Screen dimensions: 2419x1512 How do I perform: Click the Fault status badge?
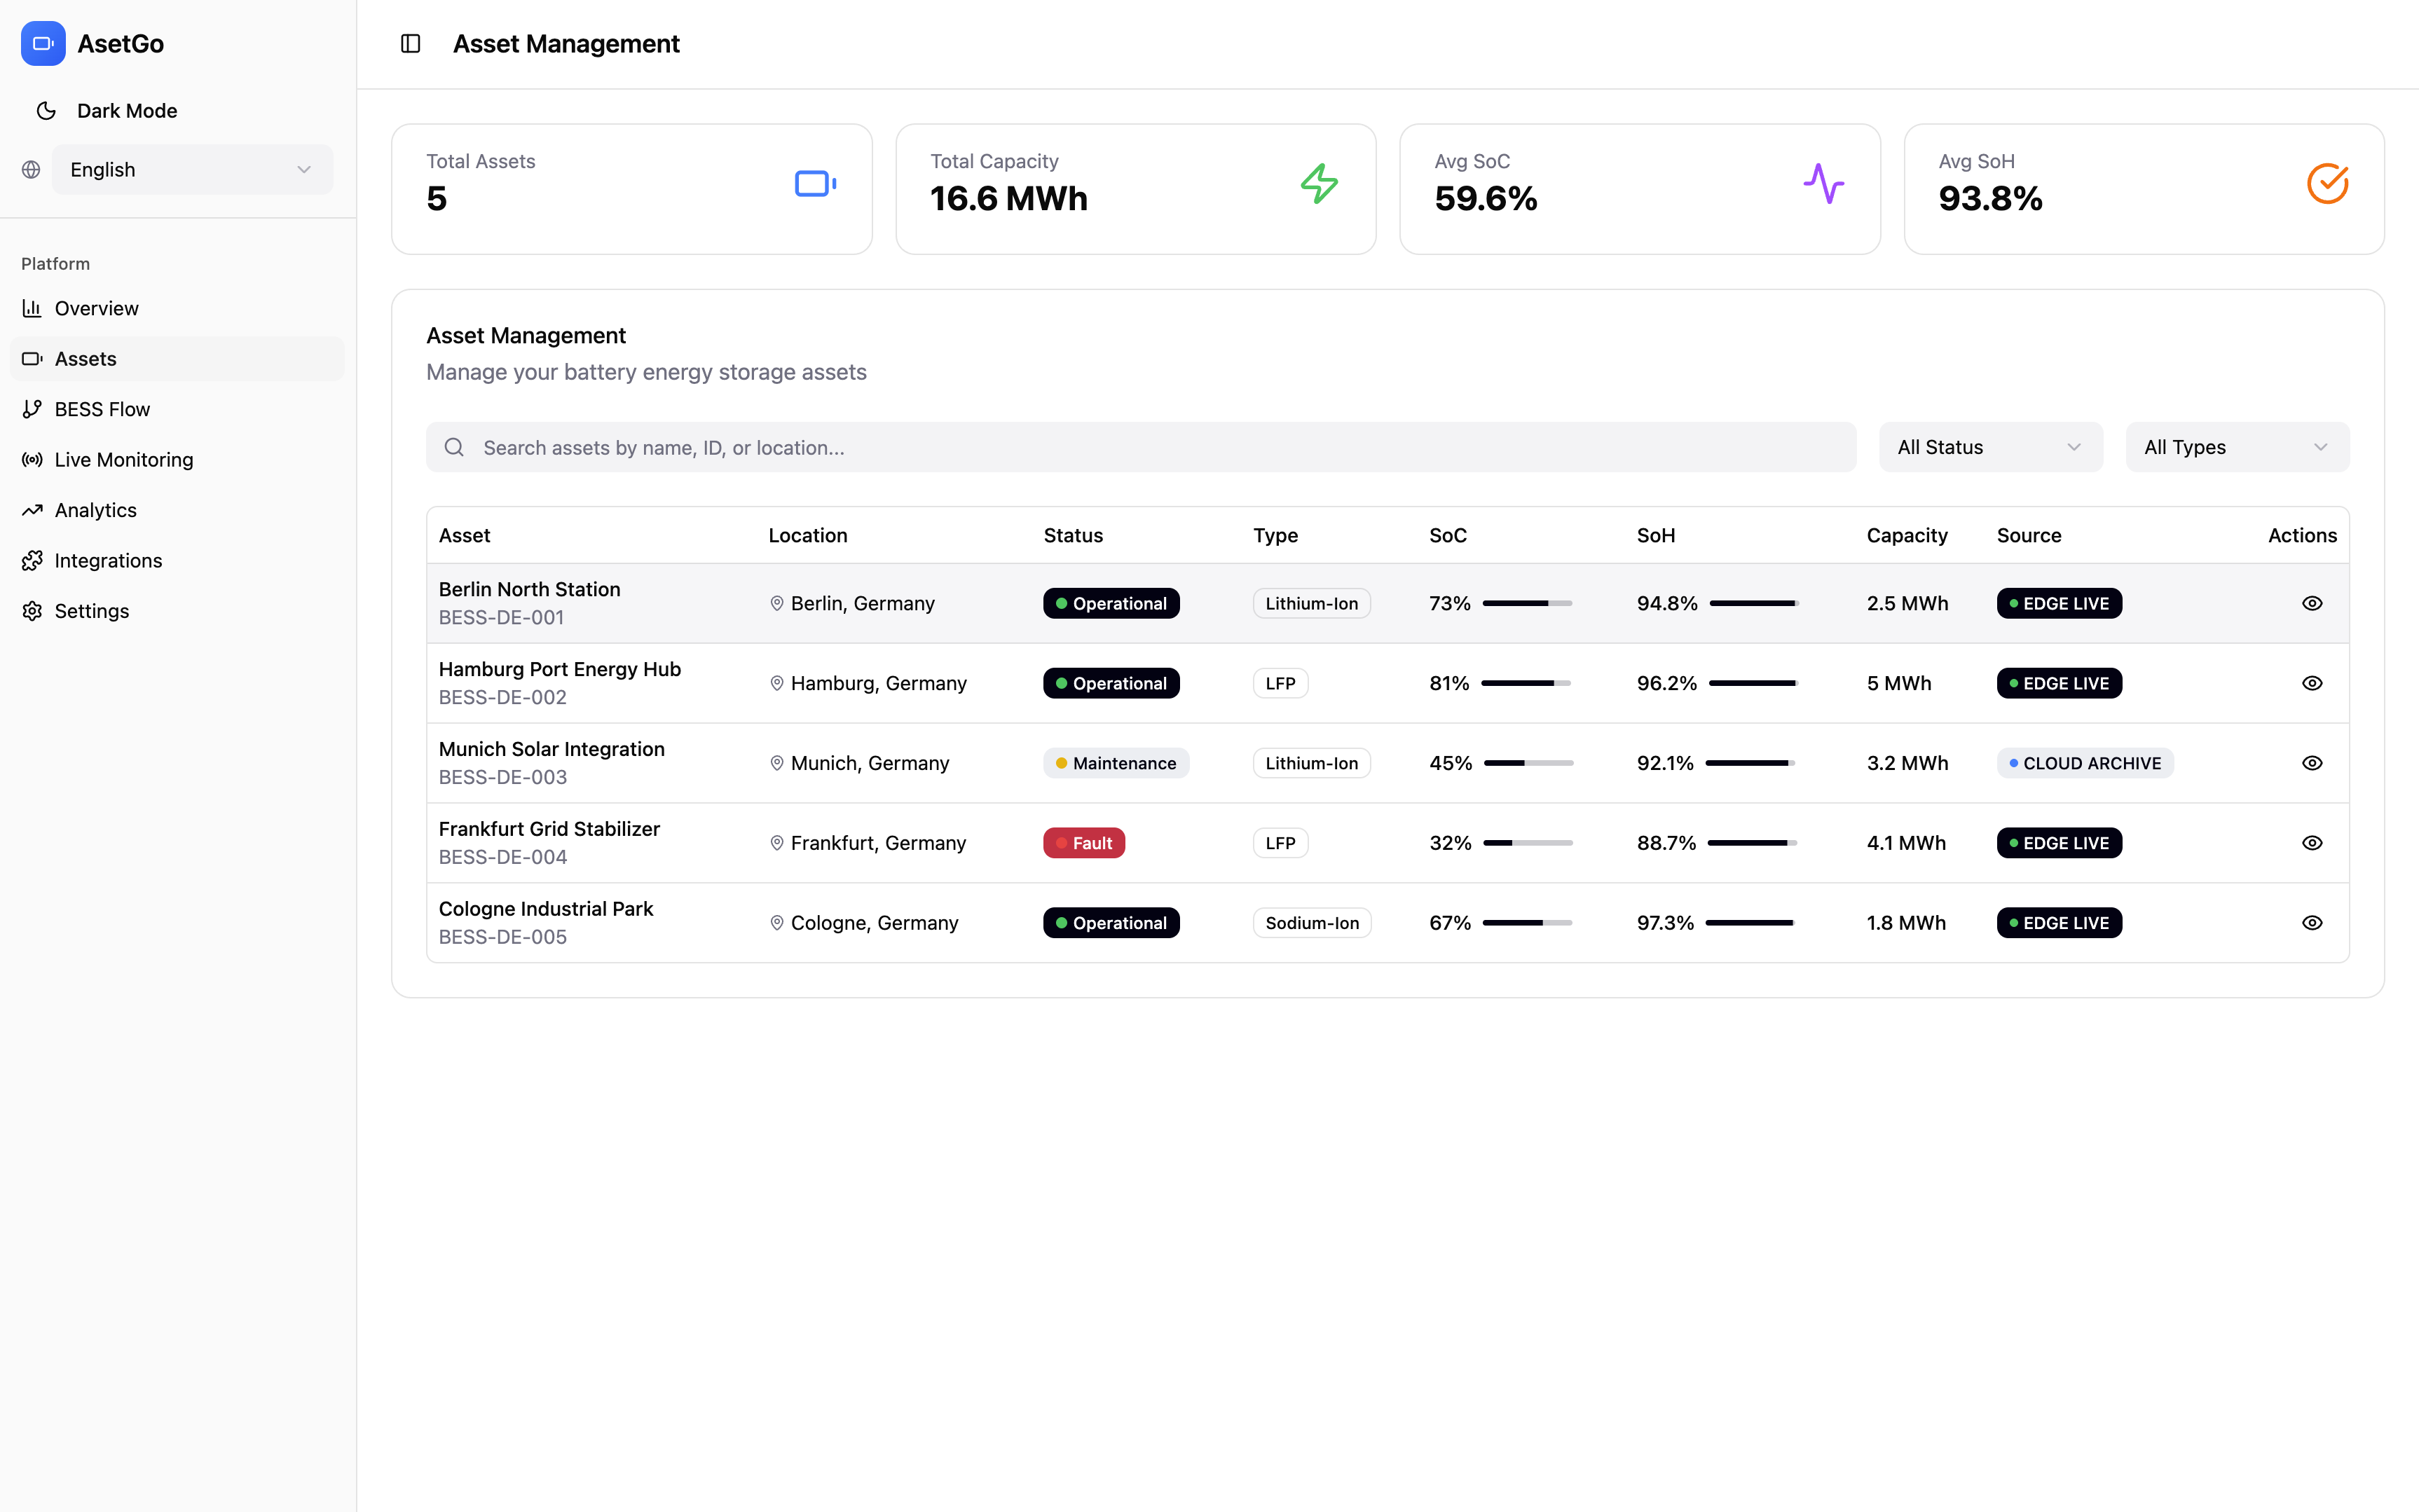coord(1084,843)
